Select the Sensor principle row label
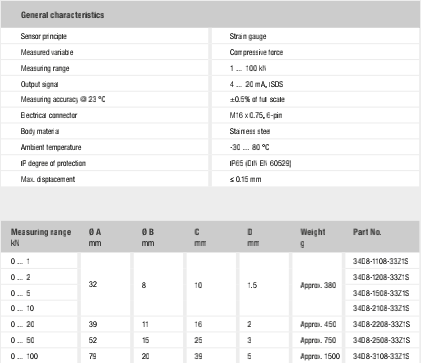The width and height of the screenshot is (421, 363). (44, 36)
